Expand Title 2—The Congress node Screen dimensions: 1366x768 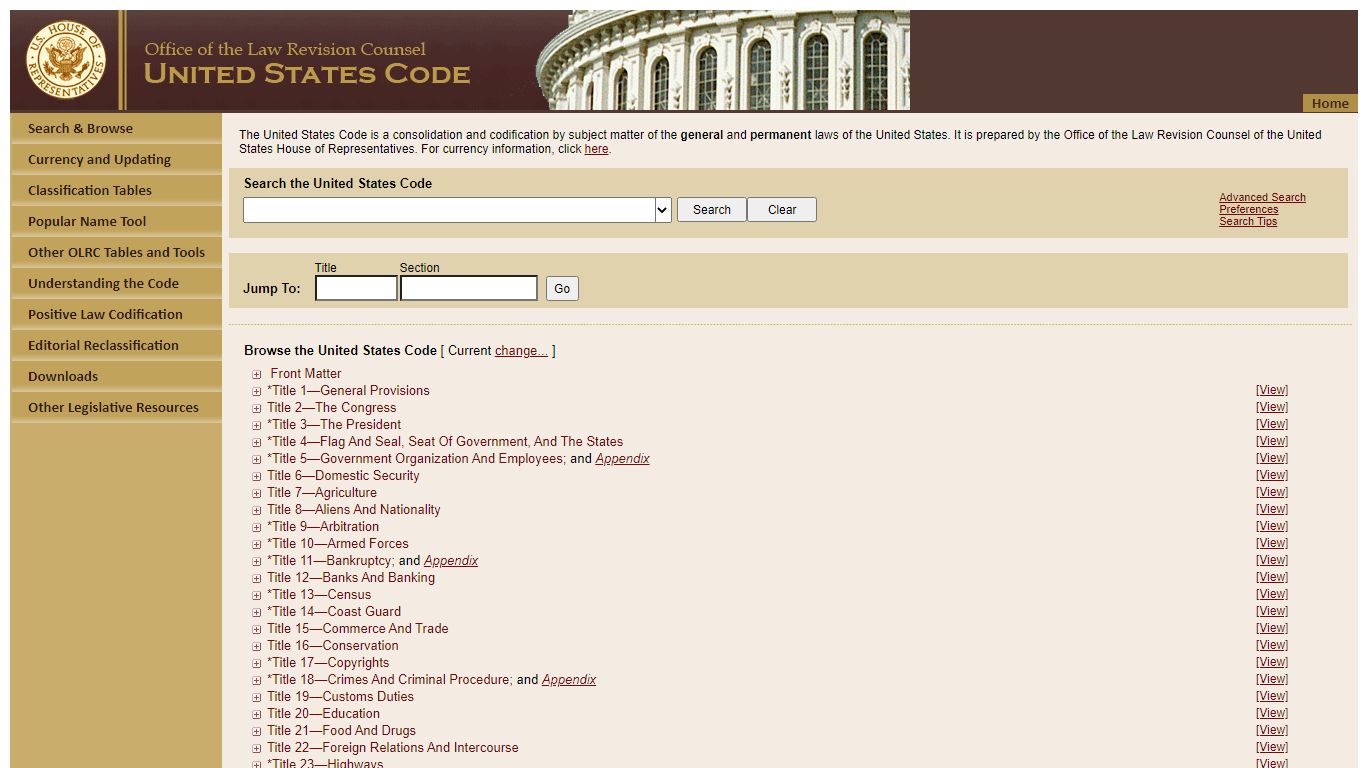coord(257,409)
